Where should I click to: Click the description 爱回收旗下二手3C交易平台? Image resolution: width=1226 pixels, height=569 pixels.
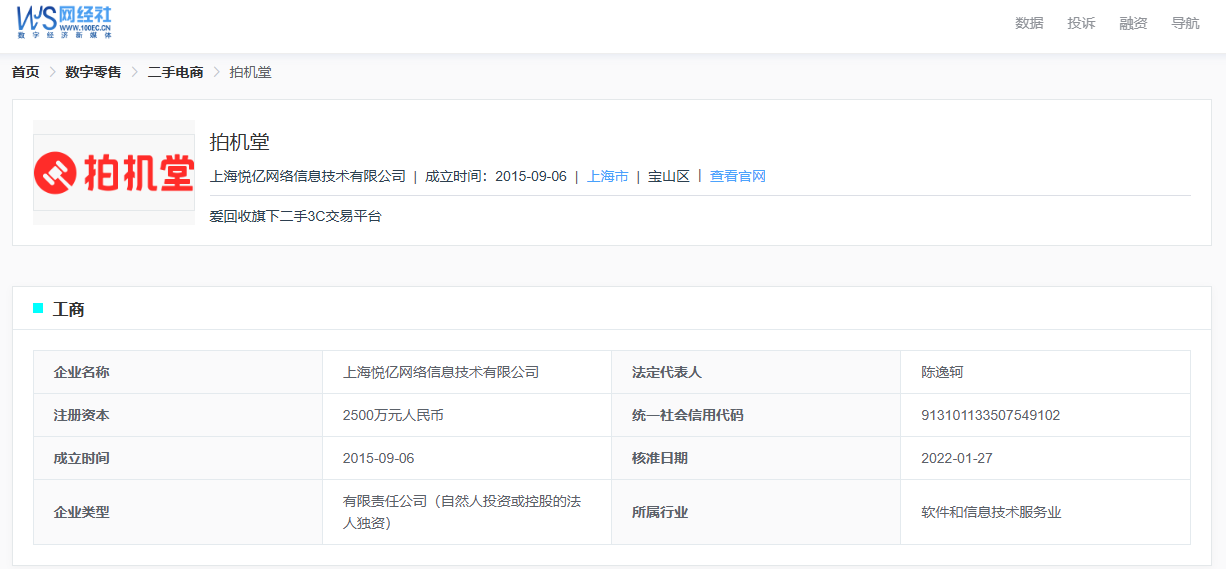click(x=295, y=215)
